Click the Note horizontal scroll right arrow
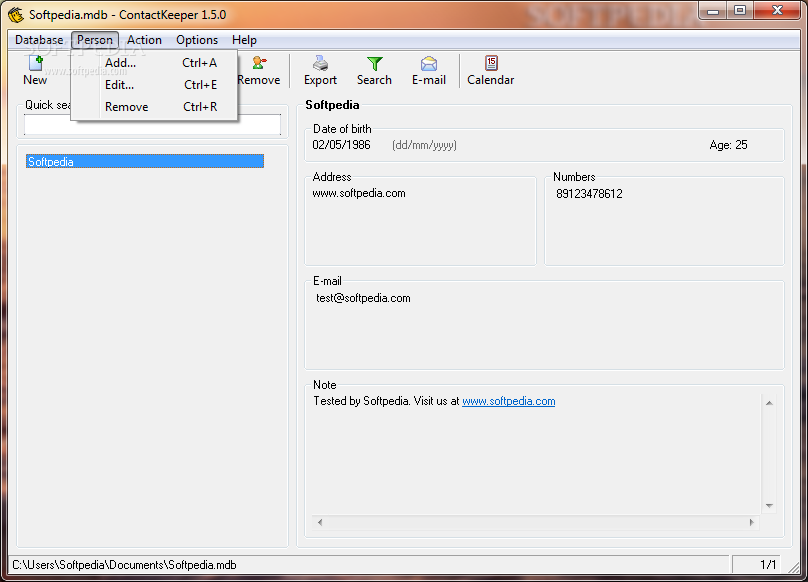The height and width of the screenshot is (582, 808). pyautogui.click(x=751, y=522)
